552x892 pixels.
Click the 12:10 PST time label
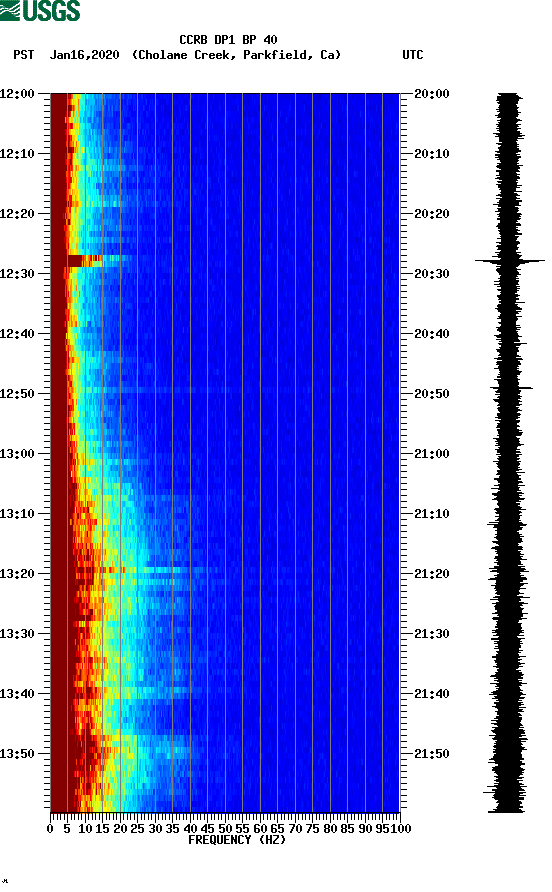click(18, 154)
